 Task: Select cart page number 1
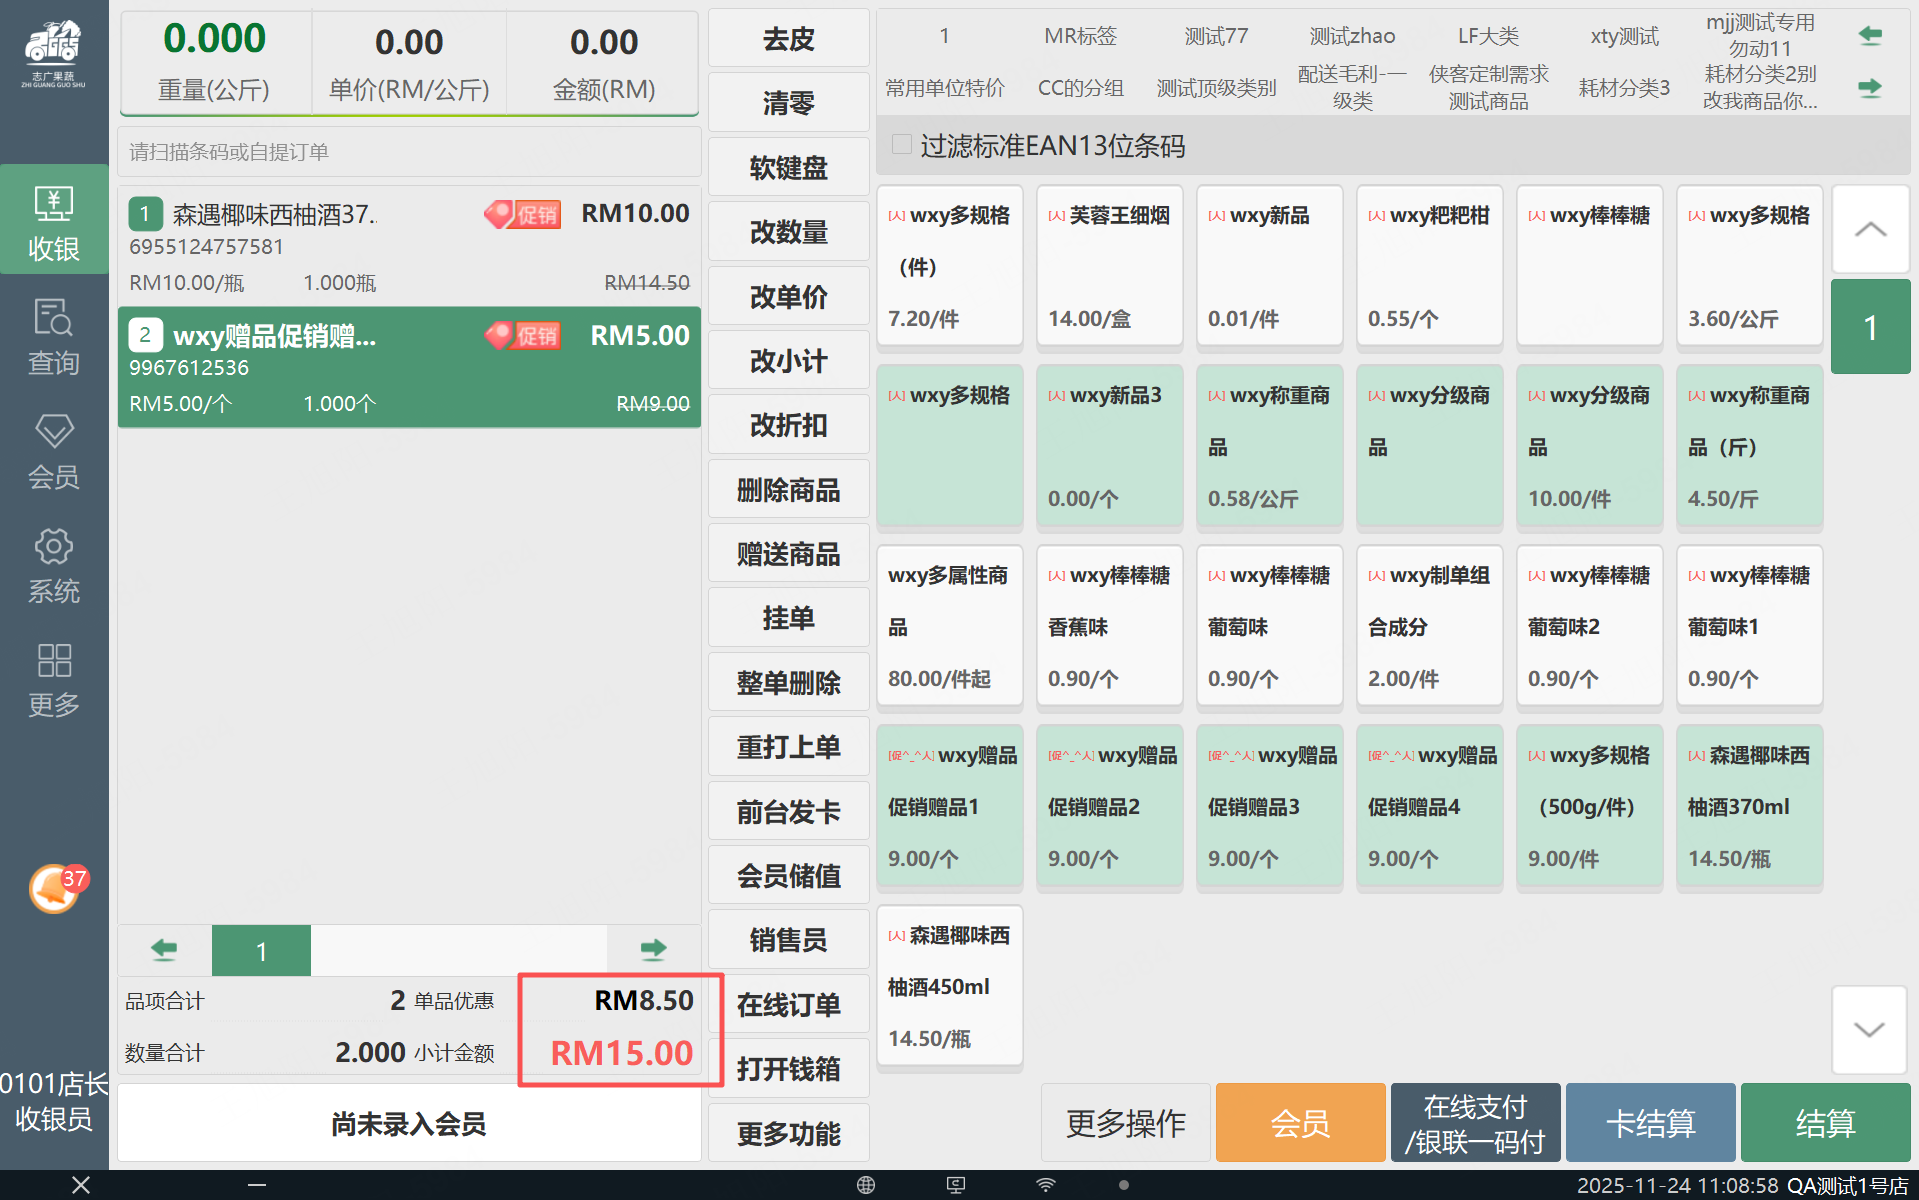(x=261, y=950)
